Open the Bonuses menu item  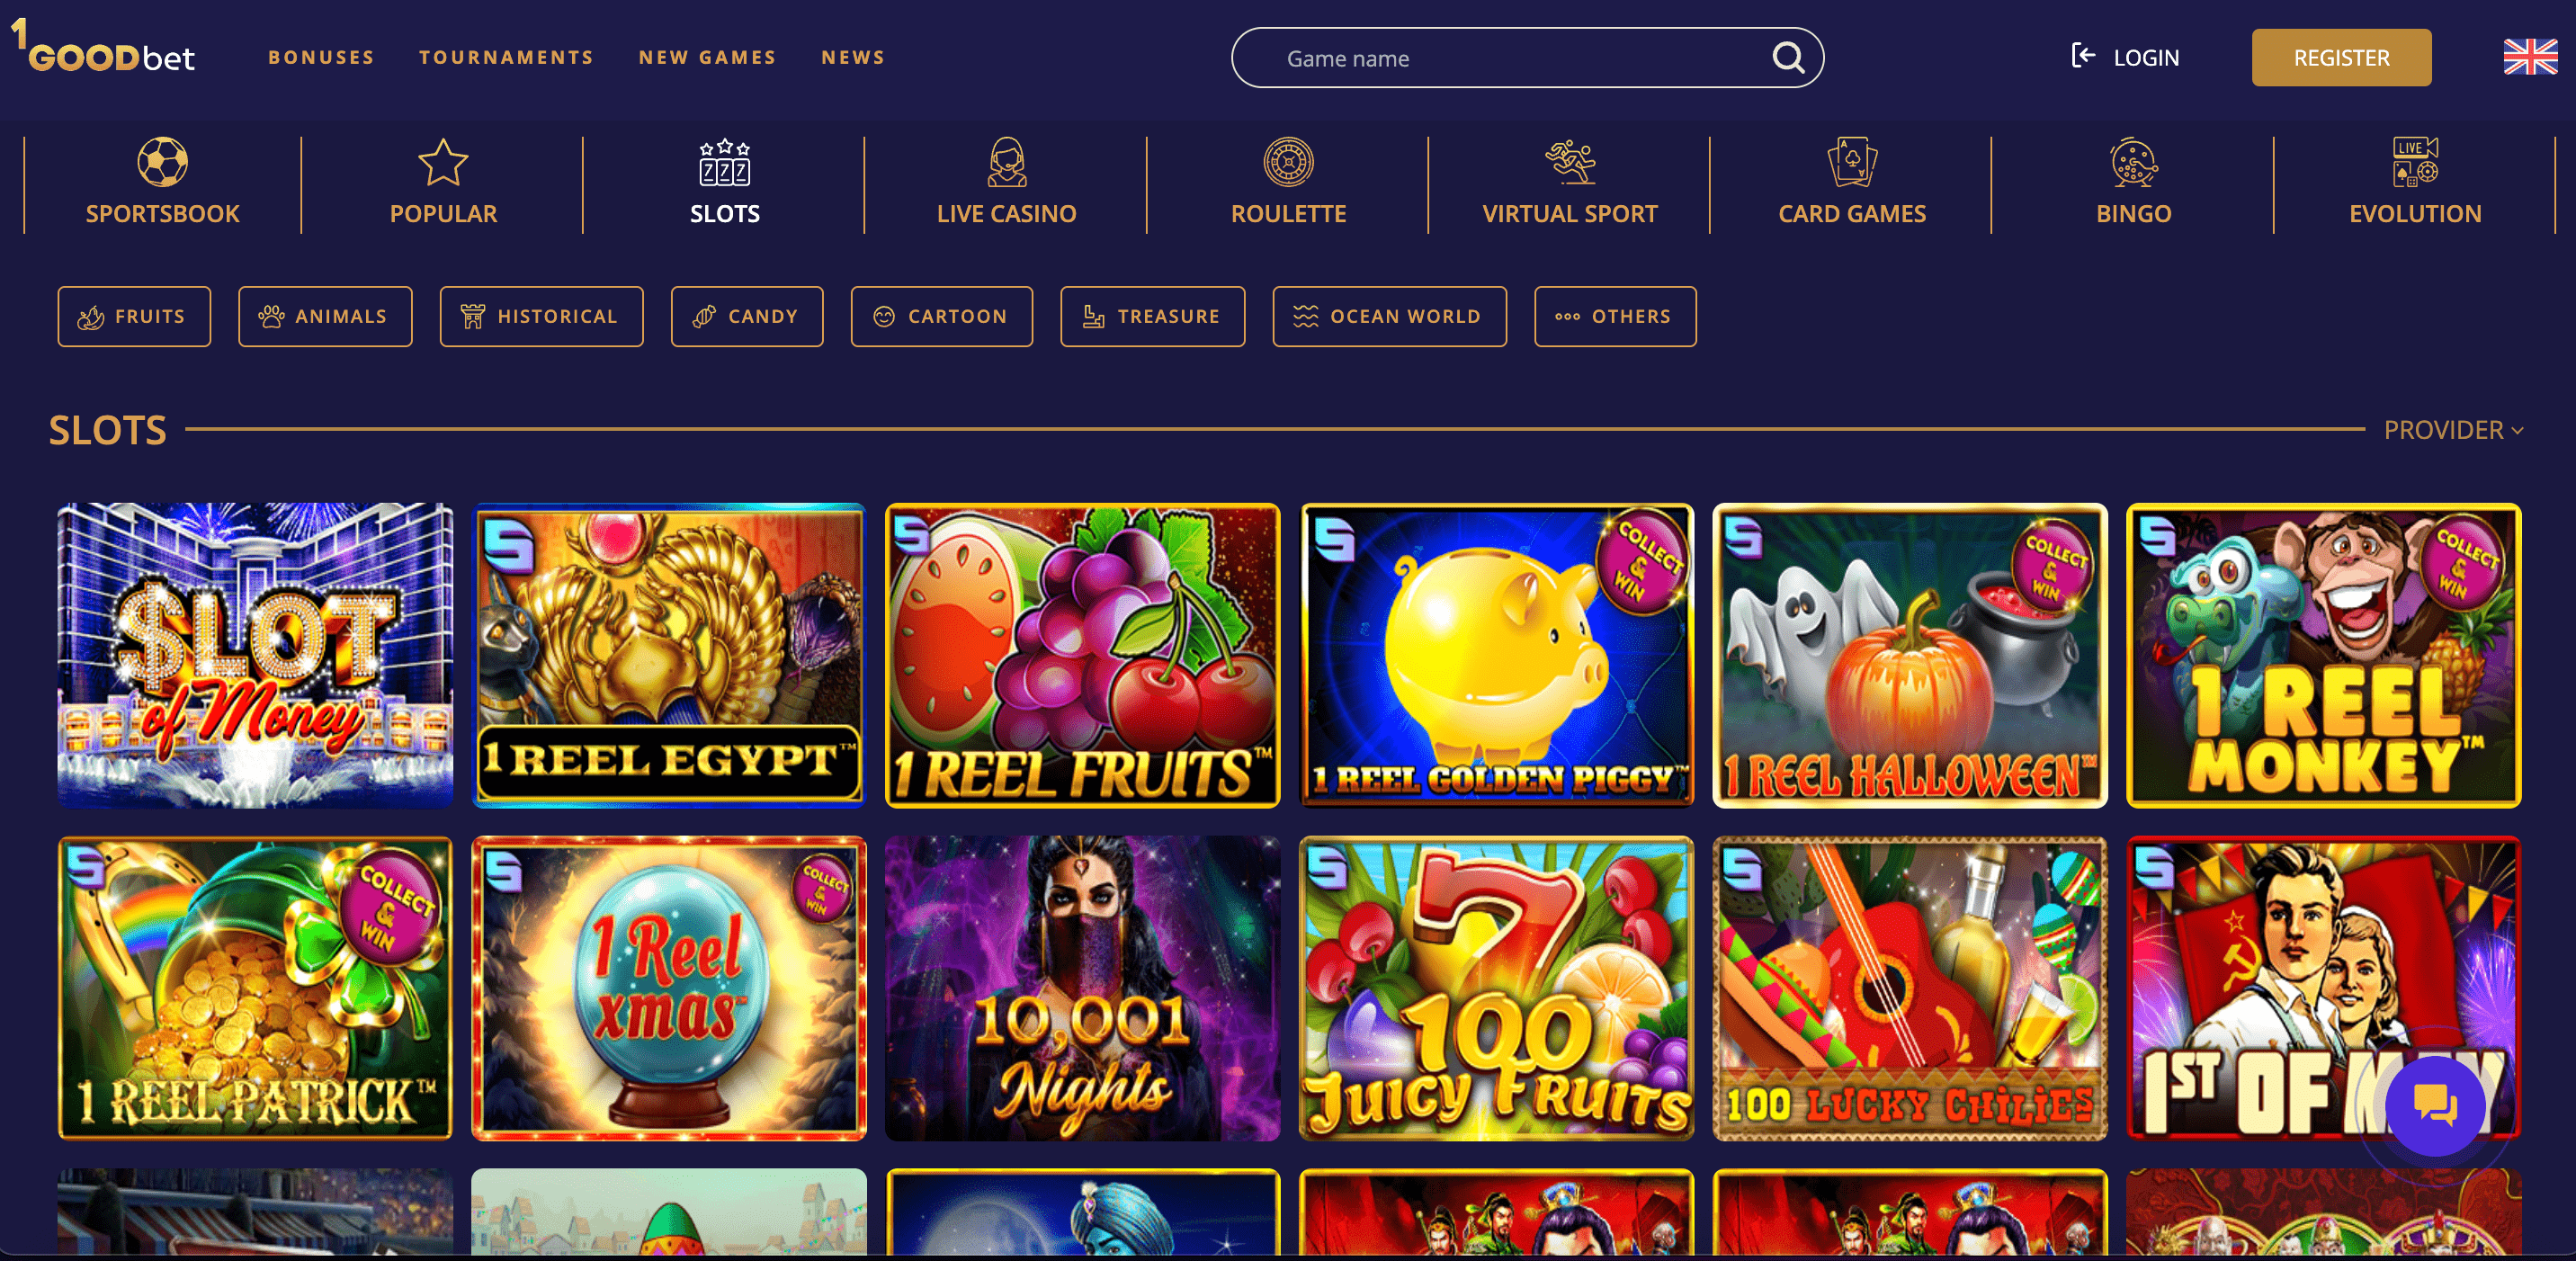pyautogui.click(x=321, y=57)
